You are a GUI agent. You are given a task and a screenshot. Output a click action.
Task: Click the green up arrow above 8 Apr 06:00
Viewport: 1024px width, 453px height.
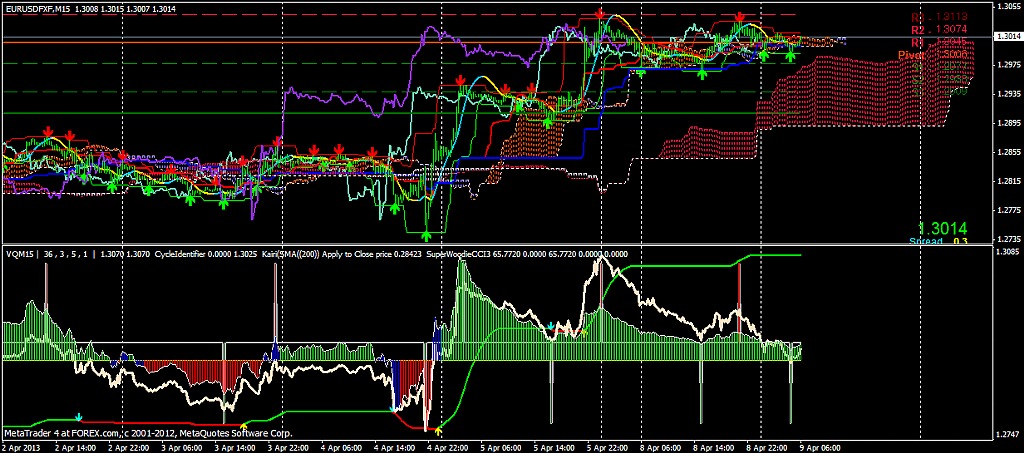[702, 73]
